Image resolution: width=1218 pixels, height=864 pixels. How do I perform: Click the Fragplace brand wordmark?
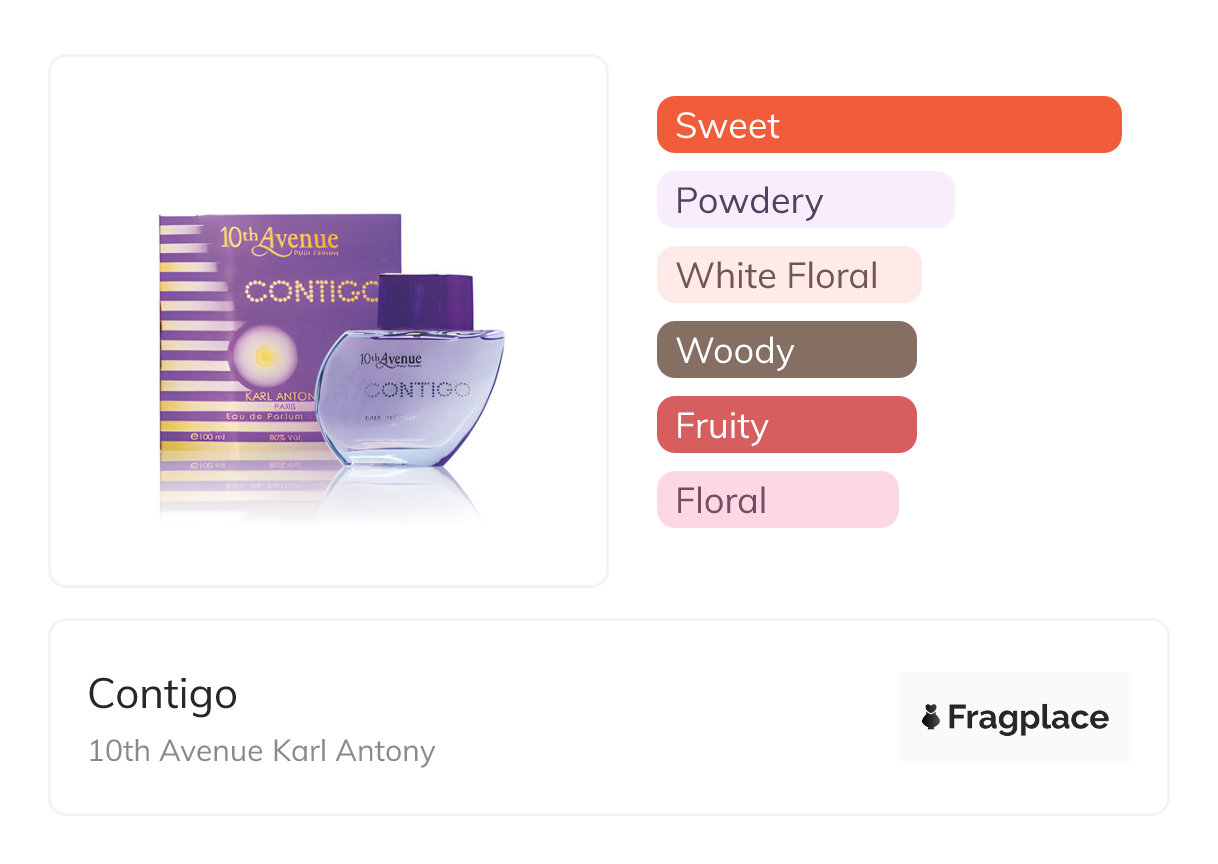[1028, 717]
